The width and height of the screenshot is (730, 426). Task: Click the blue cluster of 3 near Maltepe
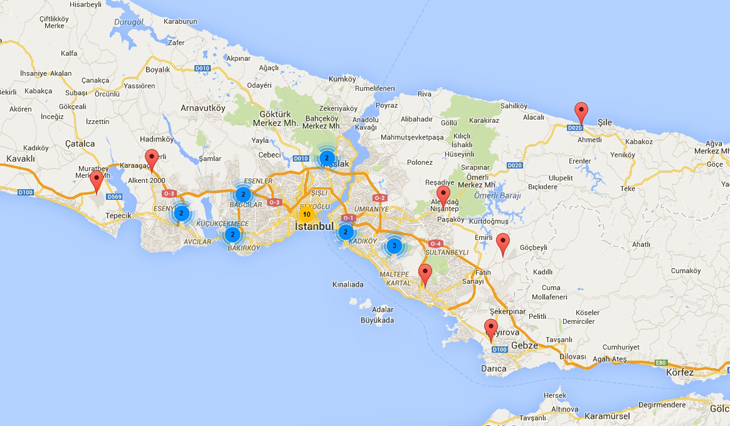tap(394, 246)
